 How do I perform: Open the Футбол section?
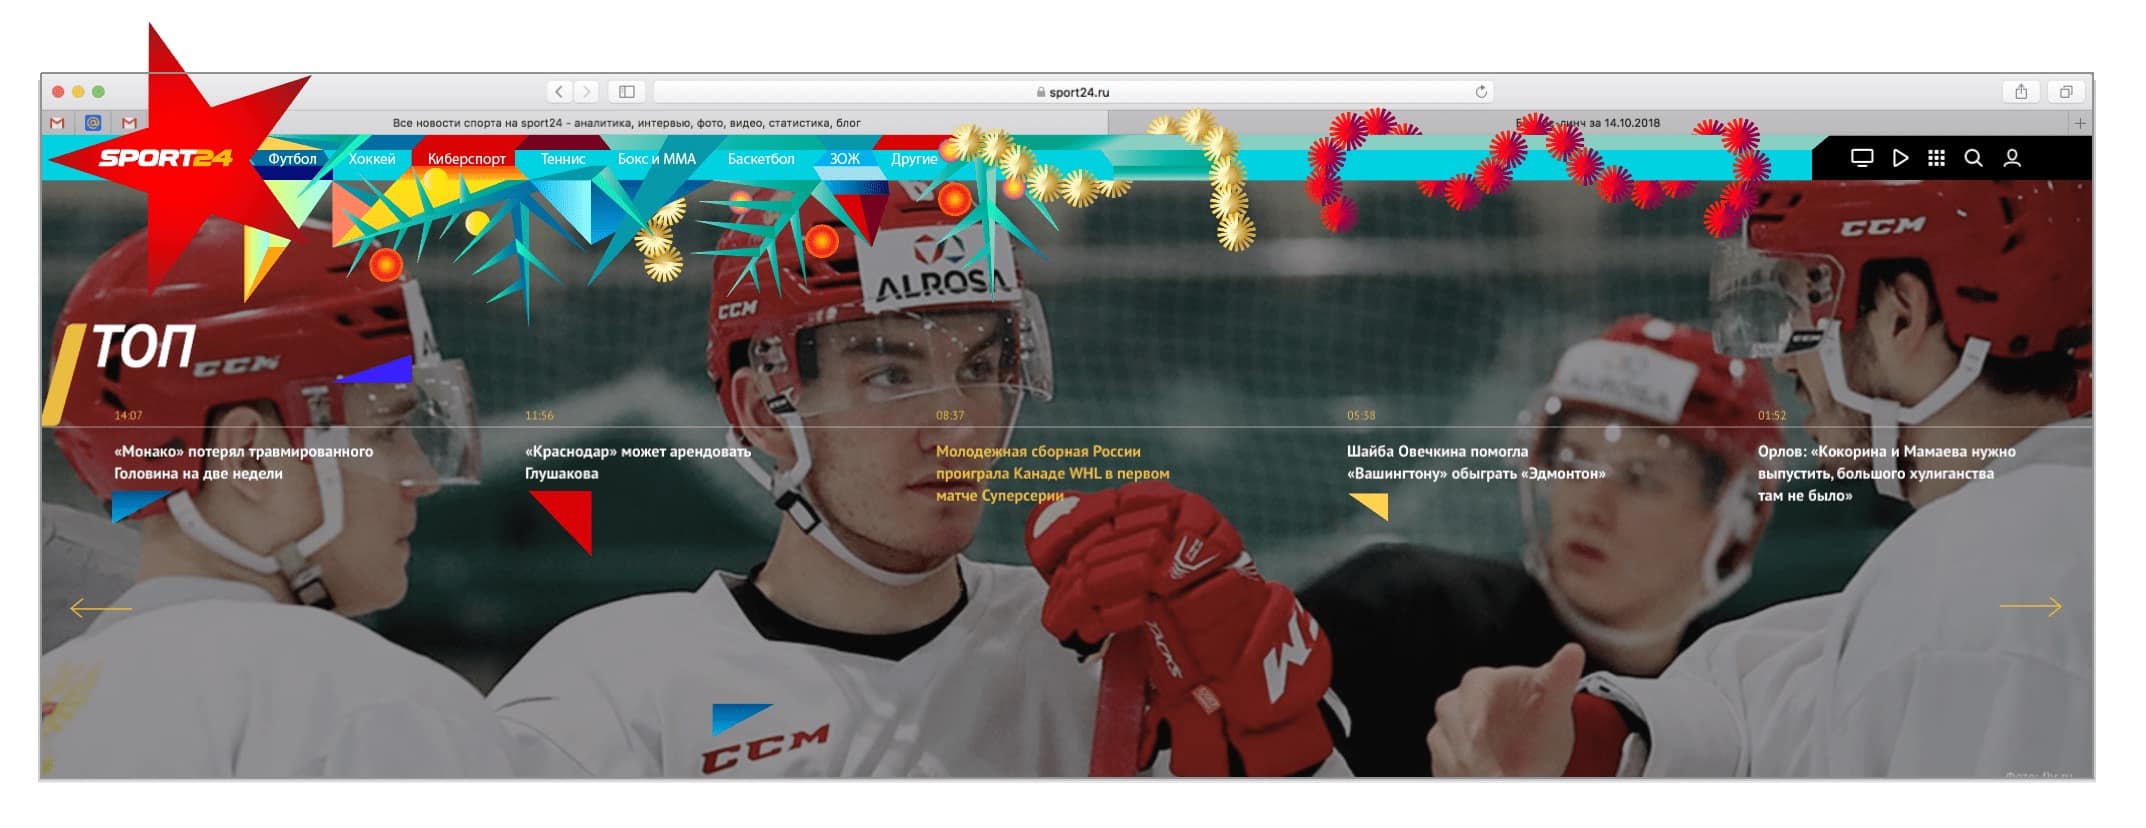(x=292, y=159)
